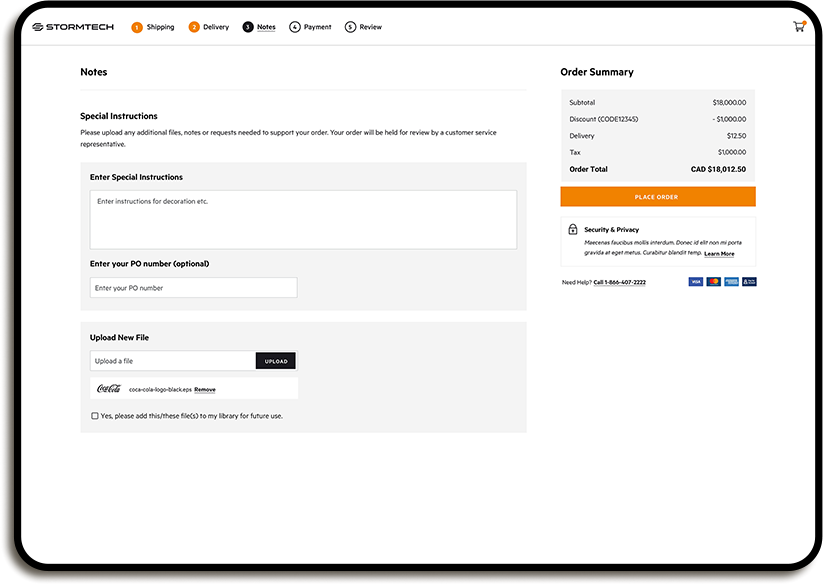Open the Learn More privacy link

point(719,253)
